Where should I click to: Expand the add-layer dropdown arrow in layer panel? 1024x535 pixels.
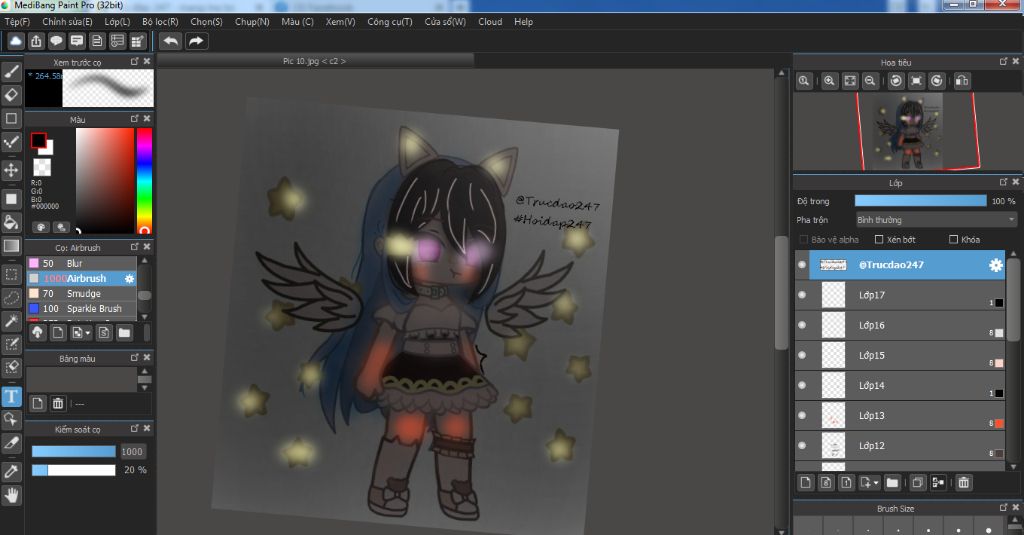[x=876, y=483]
